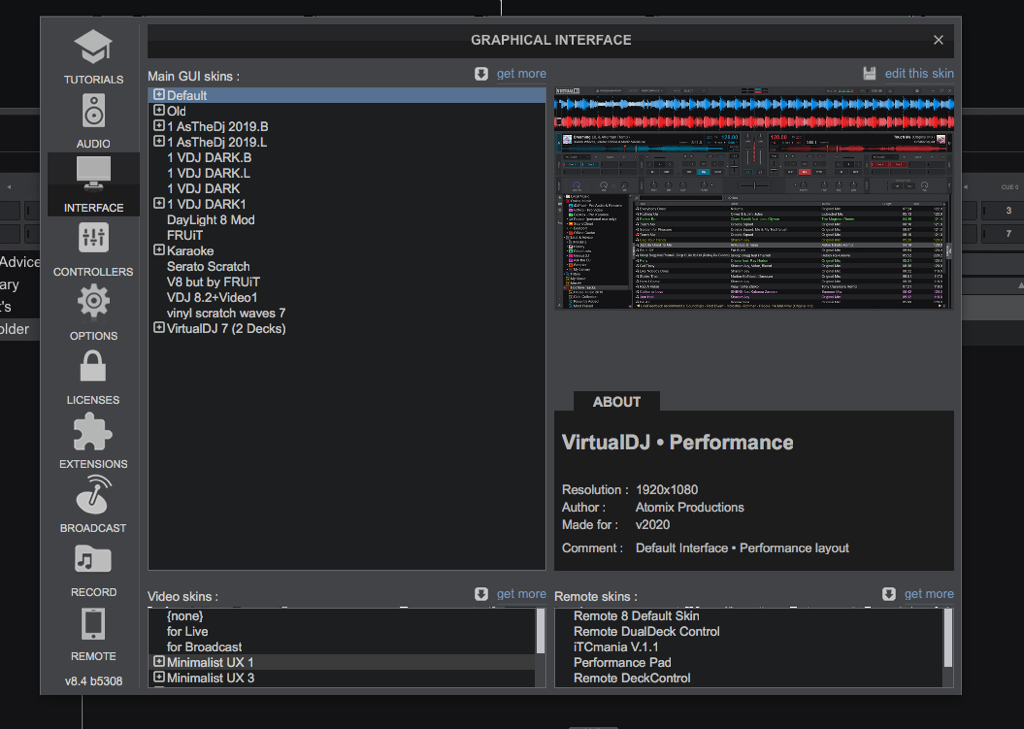Open the skin preview thumbnail
1024x729 pixels.
[754, 198]
